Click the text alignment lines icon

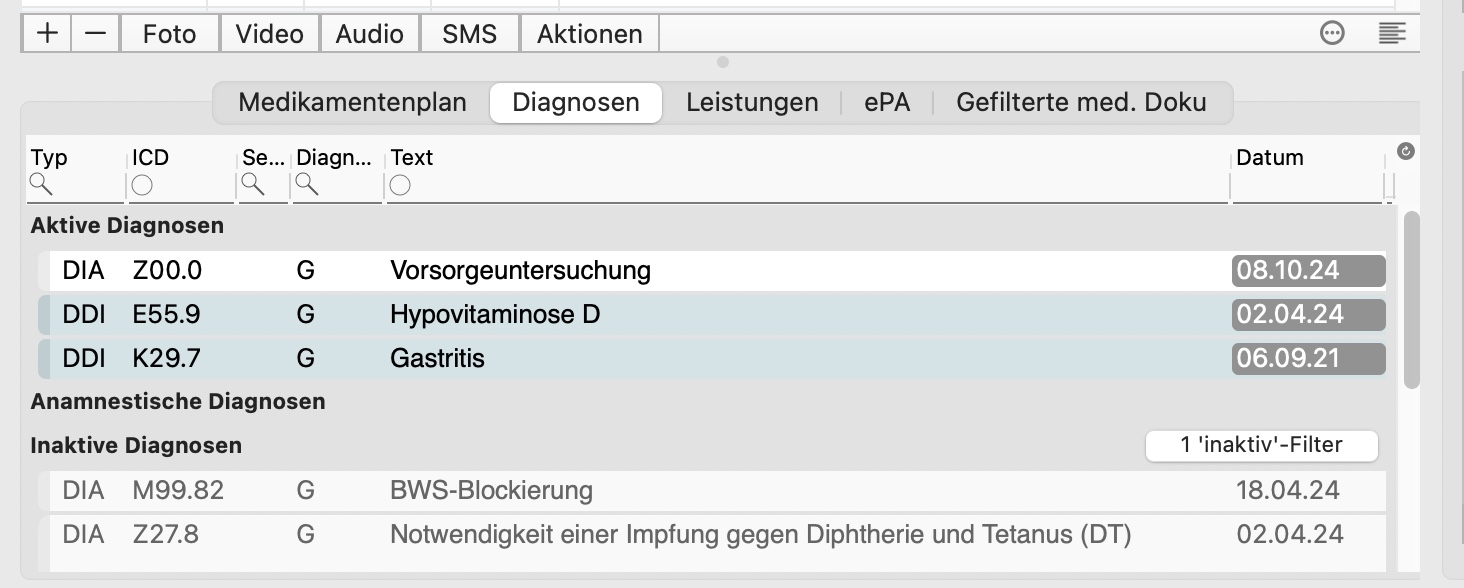coord(1392,33)
